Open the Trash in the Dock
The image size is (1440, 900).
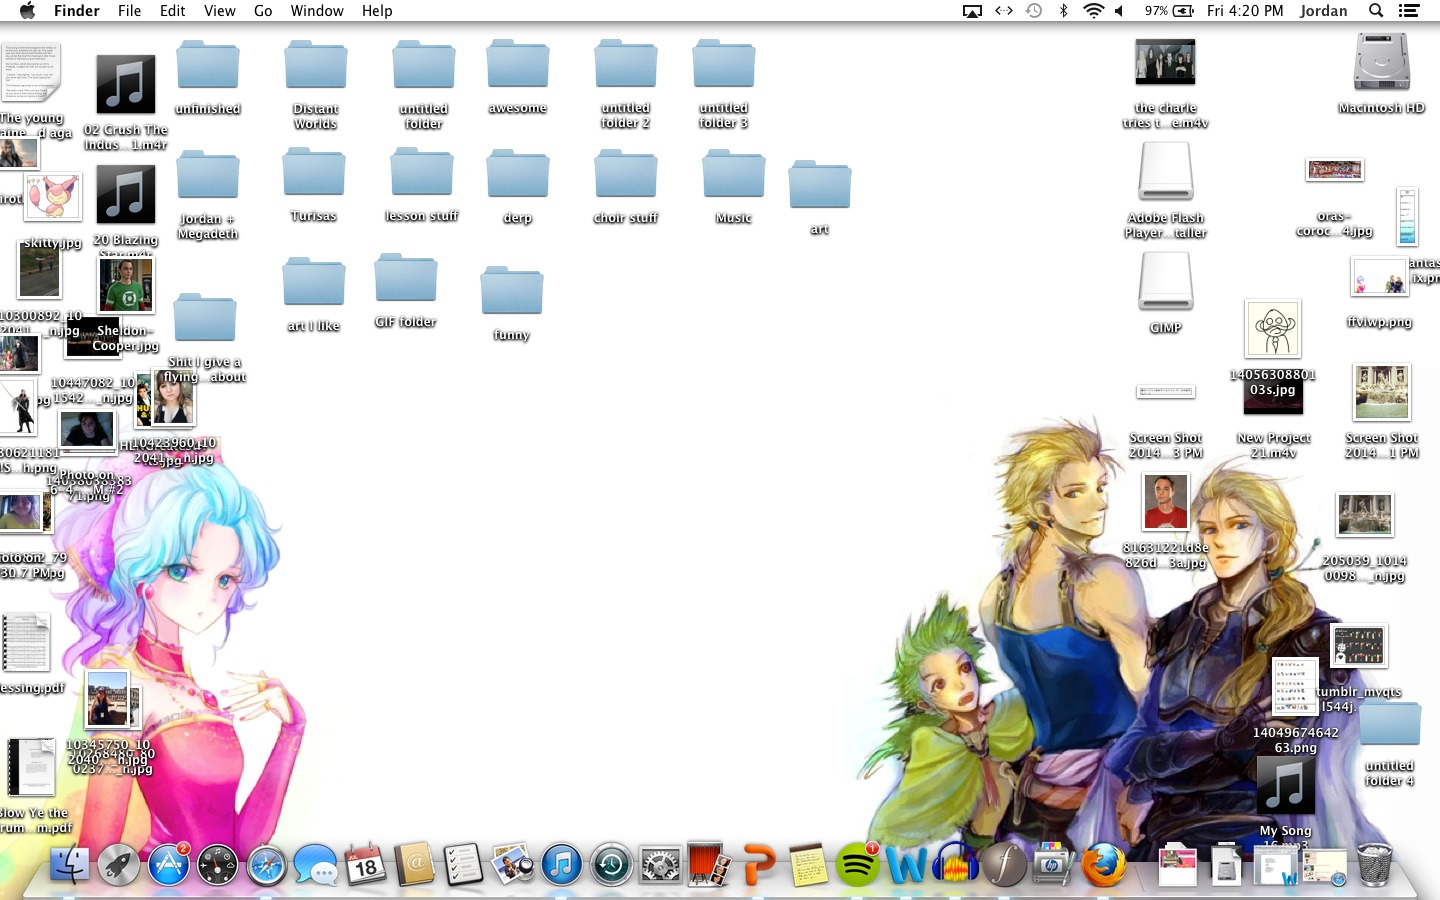[x=1375, y=864]
